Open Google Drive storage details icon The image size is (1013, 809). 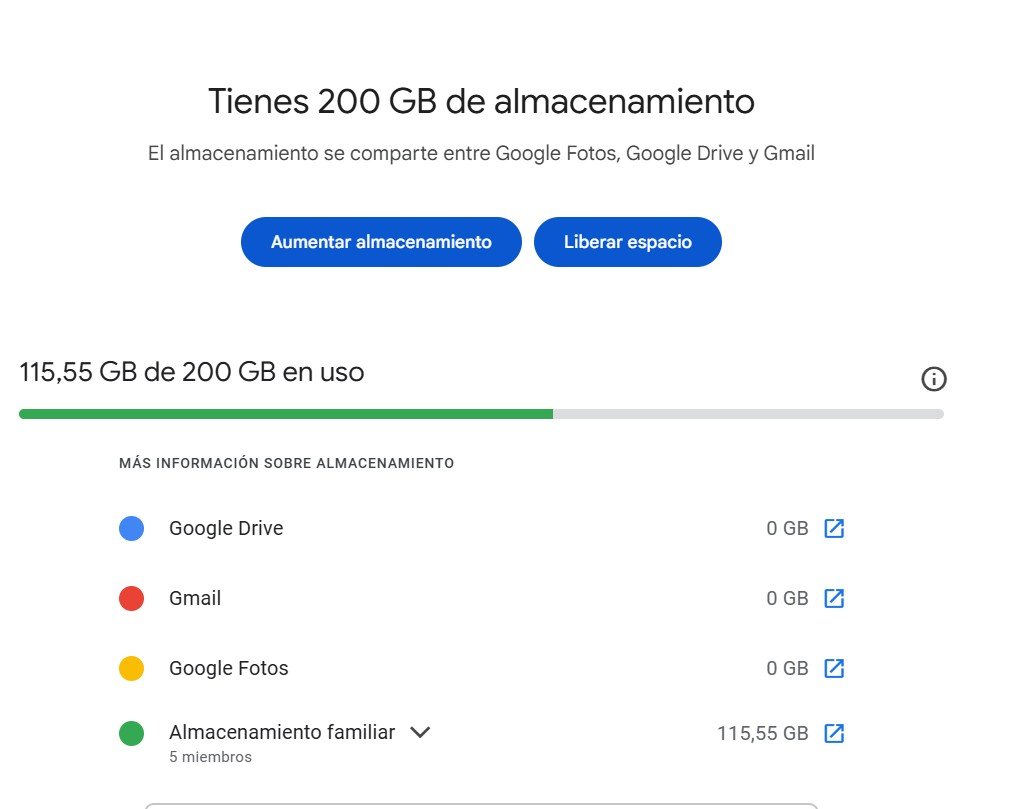(x=834, y=528)
